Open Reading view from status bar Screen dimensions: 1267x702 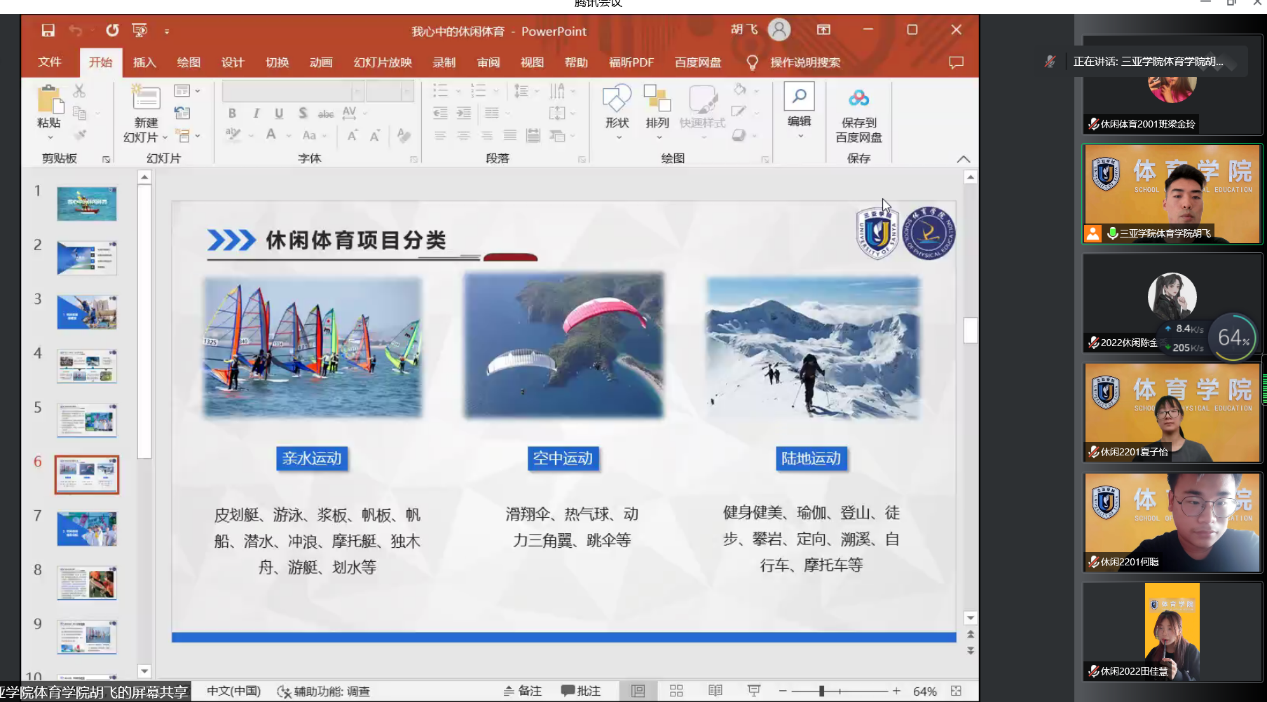coord(715,691)
